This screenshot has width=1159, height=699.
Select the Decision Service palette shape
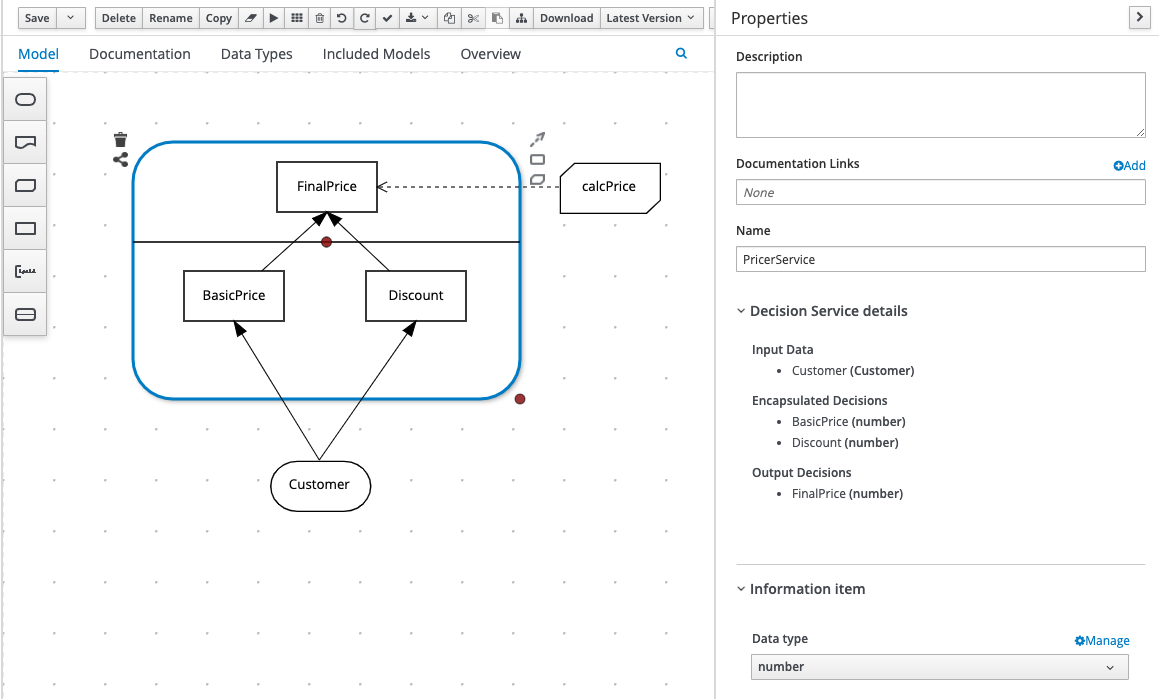(x=26, y=314)
